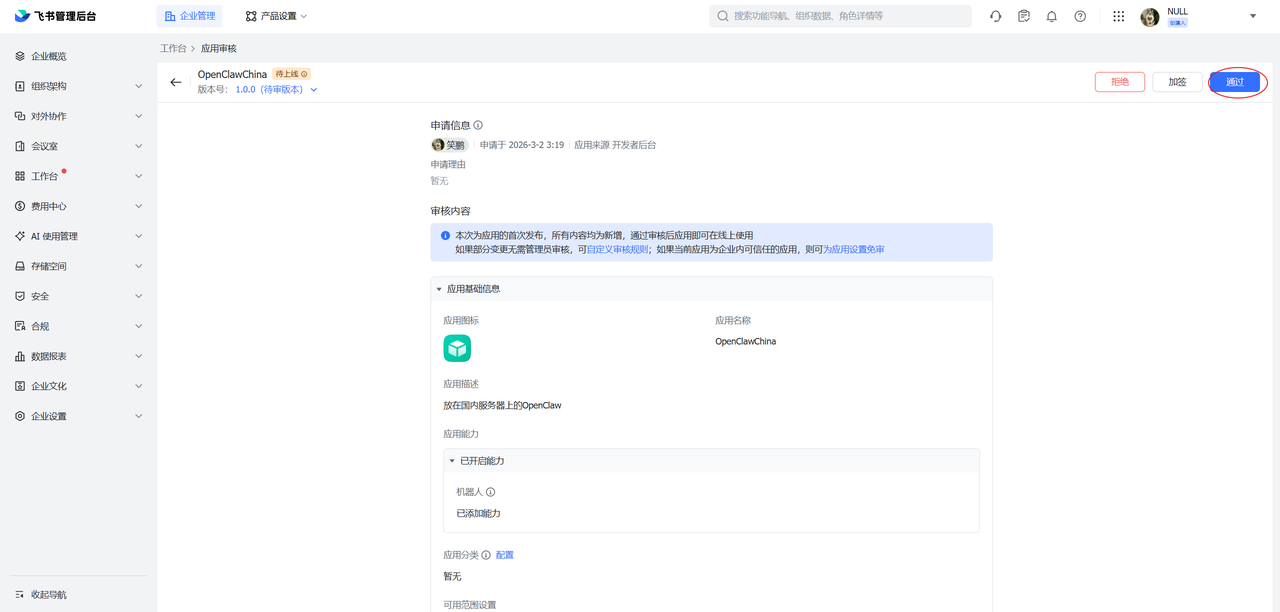Expand 企业设置 chevron in sidebar
The height and width of the screenshot is (612, 1280).
(138, 416)
